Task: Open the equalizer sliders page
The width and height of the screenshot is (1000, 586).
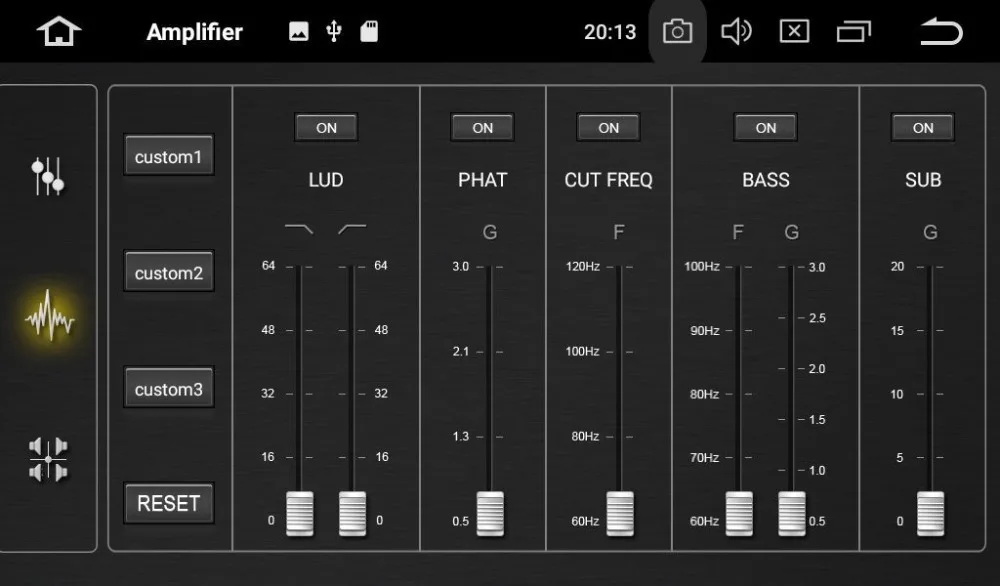Action: [48, 176]
